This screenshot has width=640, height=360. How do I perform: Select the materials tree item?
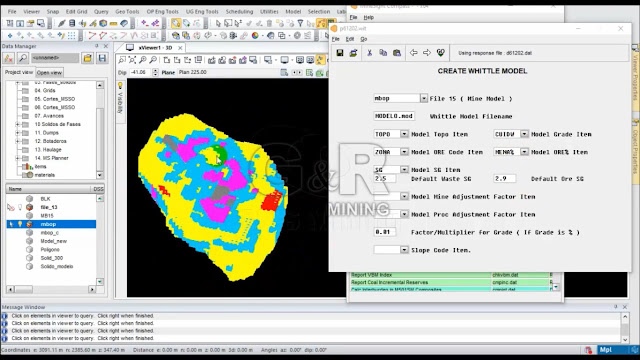(44, 175)
